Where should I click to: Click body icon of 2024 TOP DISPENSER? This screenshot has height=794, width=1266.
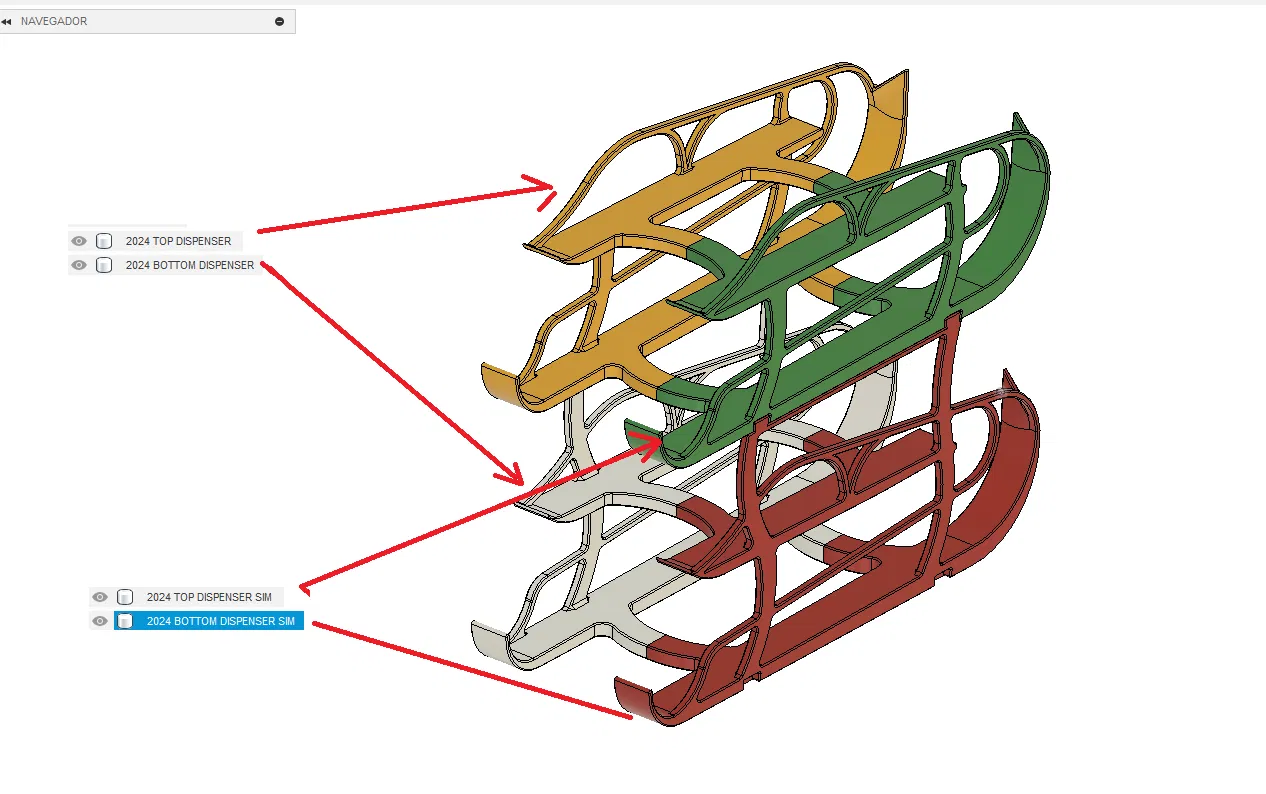(x=104, y=241)
